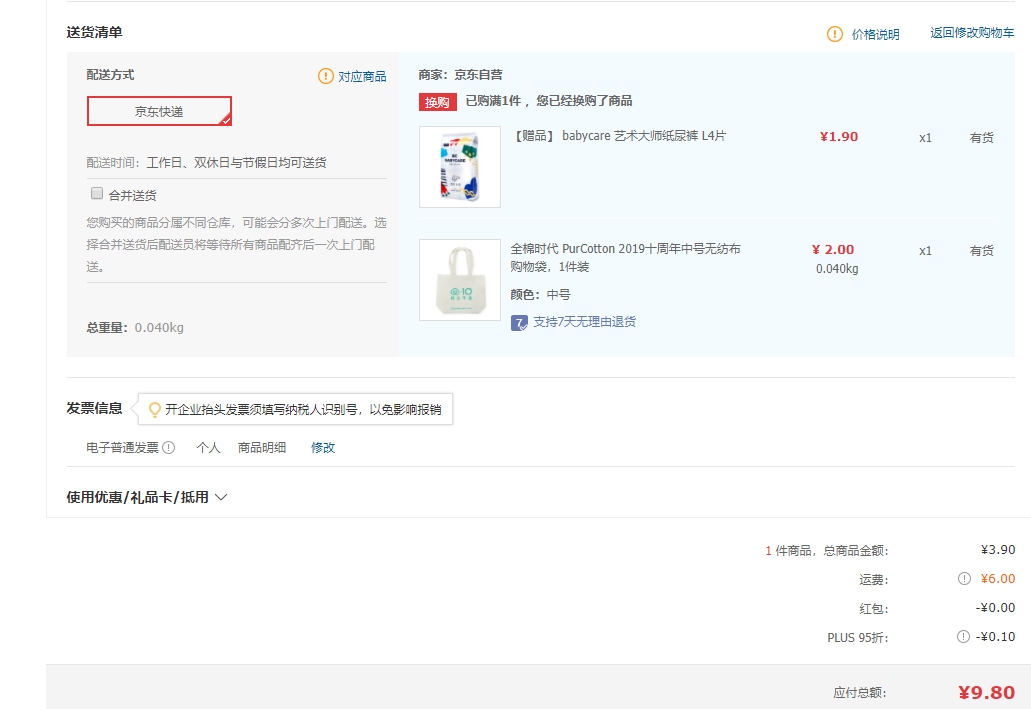Click the diaper price ¥1.90
The image size is (1031, 709).
tap(839, 137)
